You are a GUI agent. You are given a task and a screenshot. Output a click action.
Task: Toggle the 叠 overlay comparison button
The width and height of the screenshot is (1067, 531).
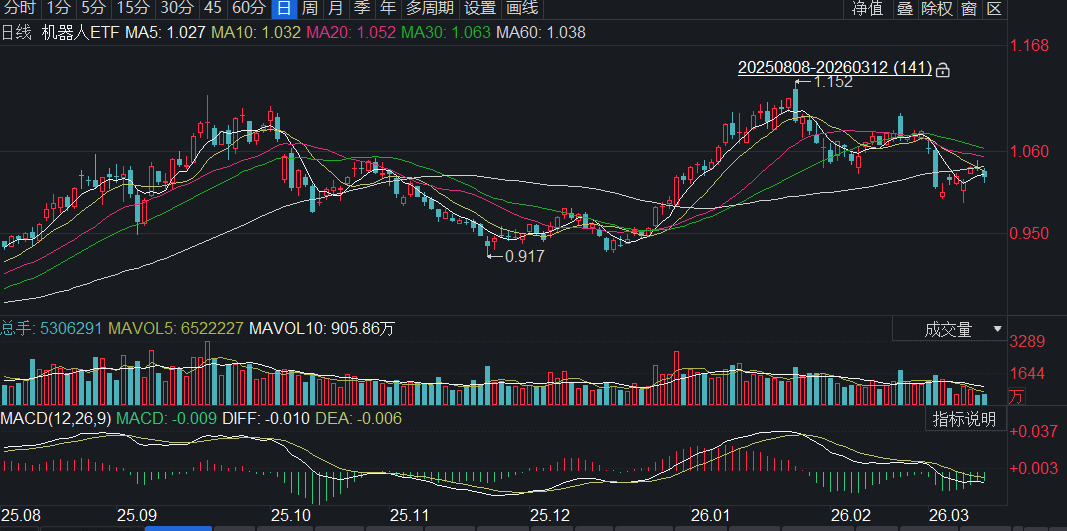click(x=905, y=9)
